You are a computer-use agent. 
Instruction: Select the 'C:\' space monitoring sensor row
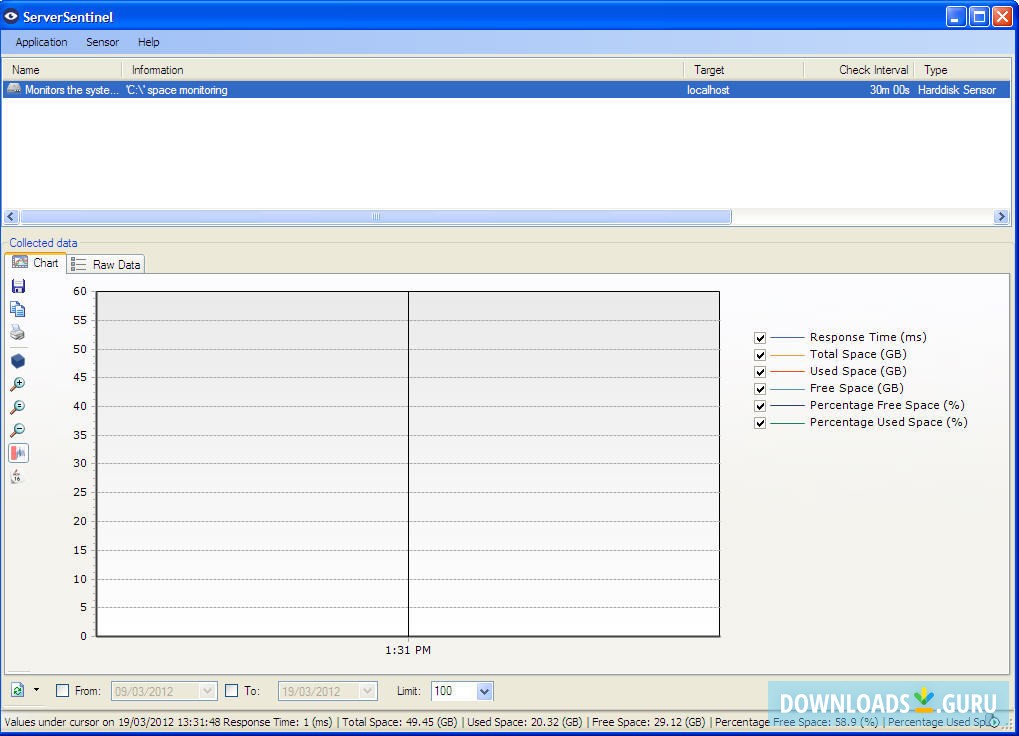[507, 90]
